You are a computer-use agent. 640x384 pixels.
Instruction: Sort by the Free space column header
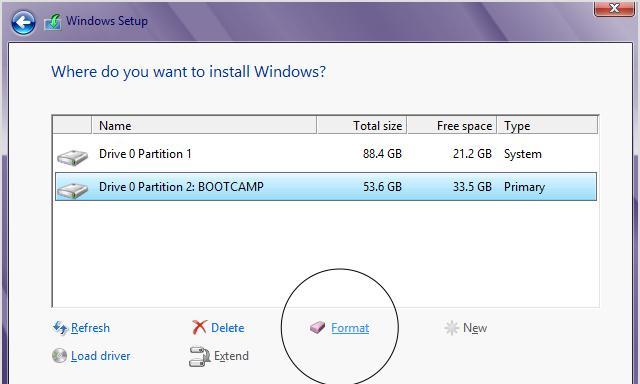click(452, 125)
